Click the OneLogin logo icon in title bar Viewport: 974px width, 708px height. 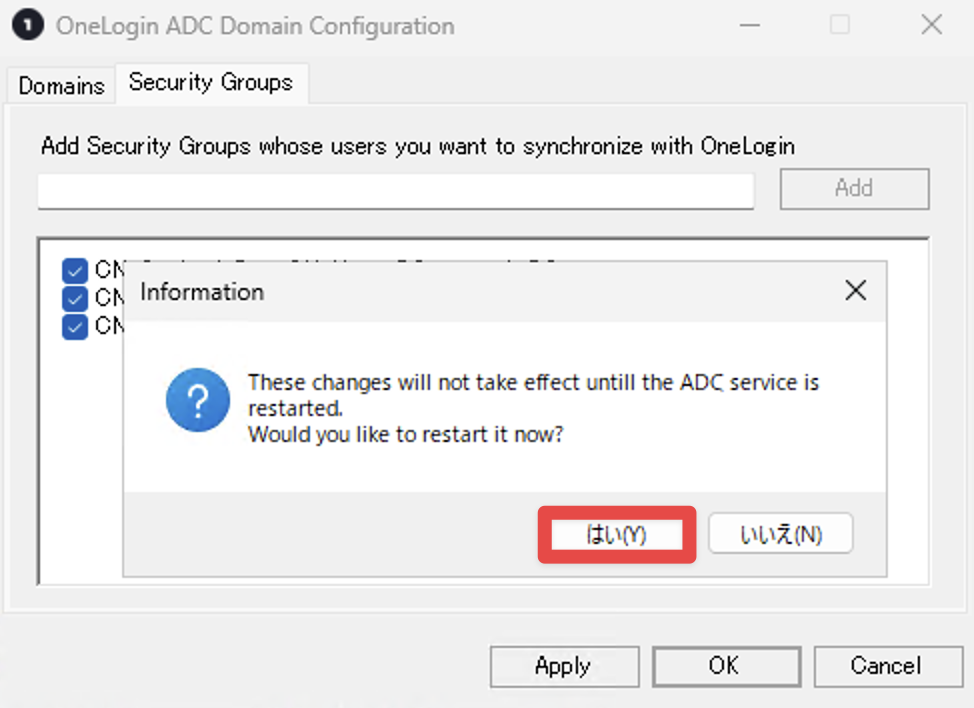(27, 25)
